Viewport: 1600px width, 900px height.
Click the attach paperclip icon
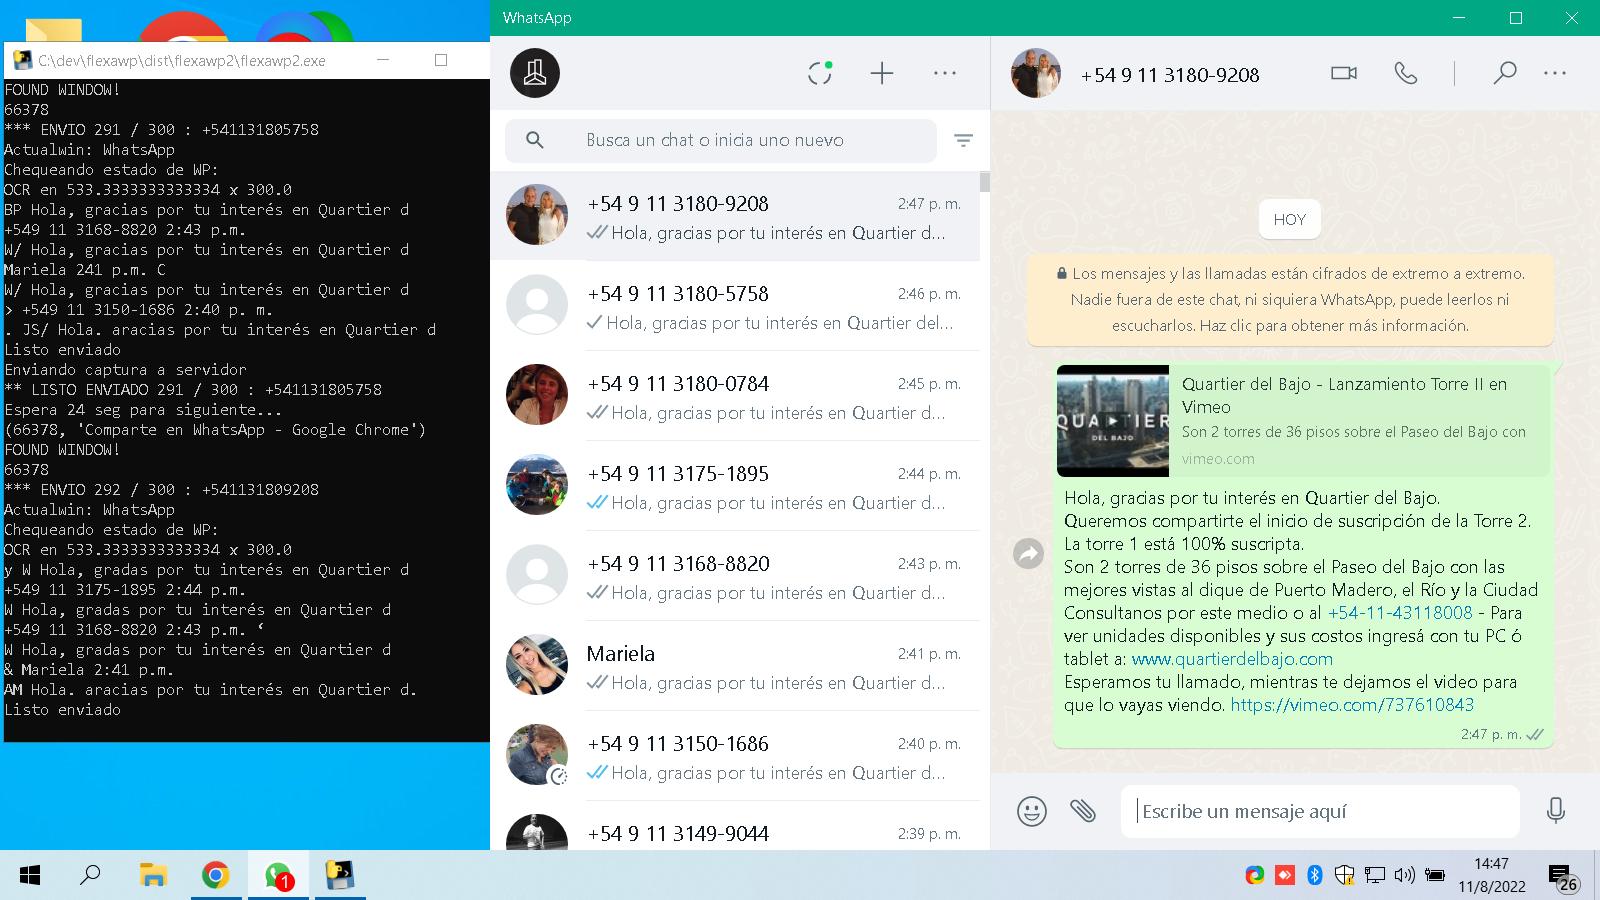(1083, 810)
